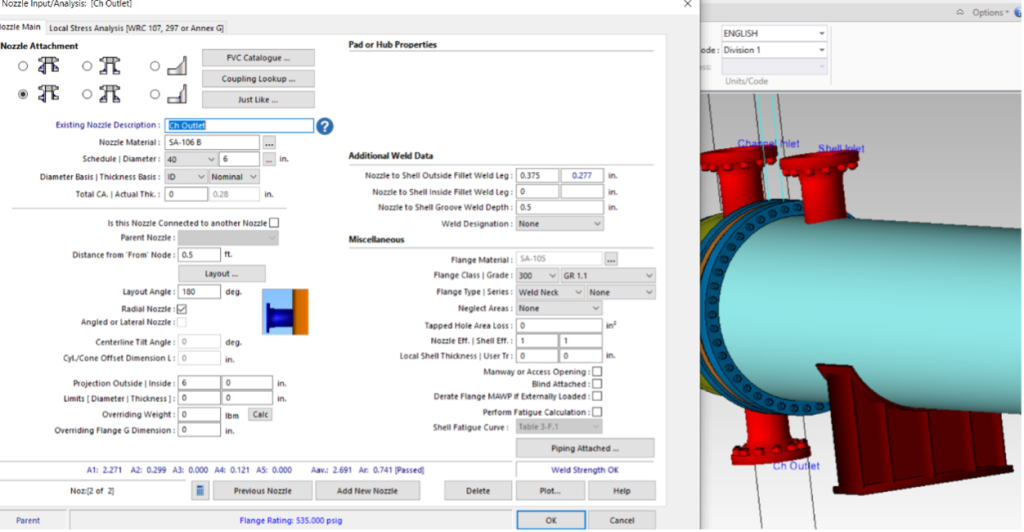This screenshot has width=1024, height=532.
Task: Confirm dialog with OK button
Action: pyautogui.click(x=551, y=520)
